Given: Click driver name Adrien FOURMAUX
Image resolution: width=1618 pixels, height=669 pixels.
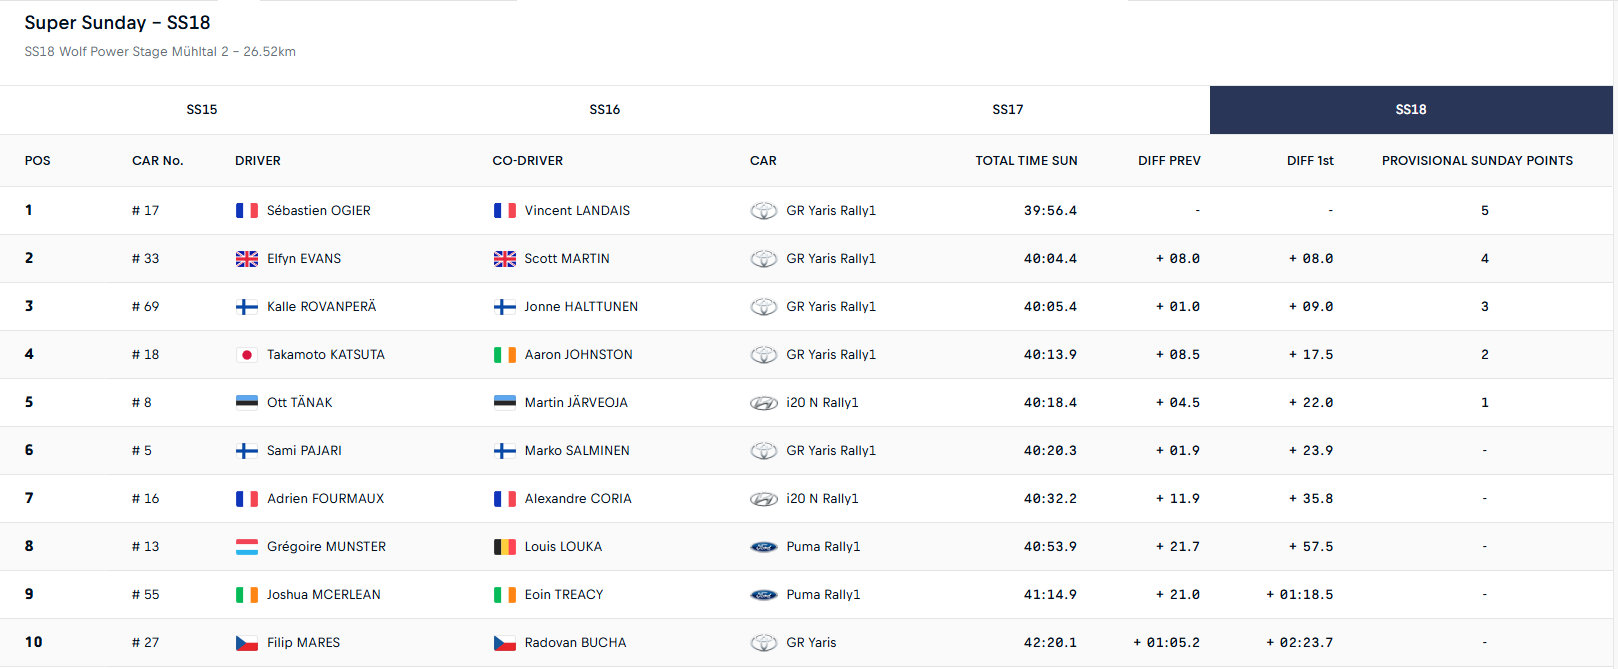Looking at the screenshot, I should coord(325,499).
